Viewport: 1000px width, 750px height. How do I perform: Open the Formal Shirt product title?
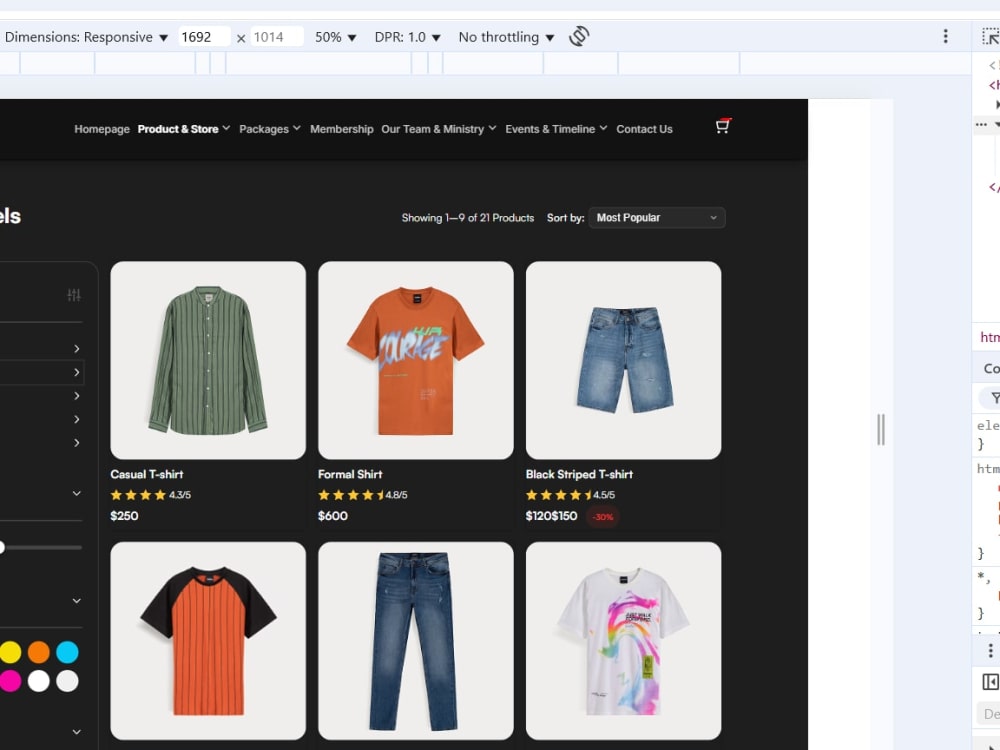click(x=350, y=474)
